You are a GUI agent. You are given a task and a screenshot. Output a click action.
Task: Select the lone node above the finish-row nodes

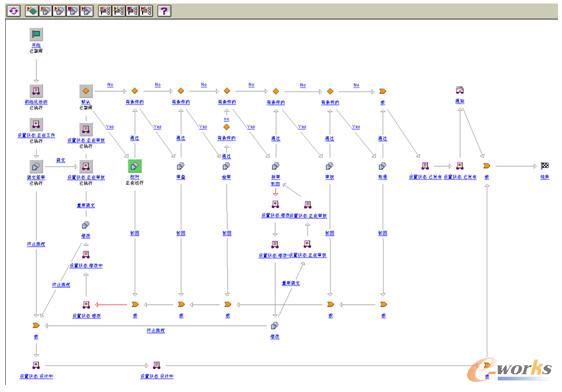[x=460, y=90]
